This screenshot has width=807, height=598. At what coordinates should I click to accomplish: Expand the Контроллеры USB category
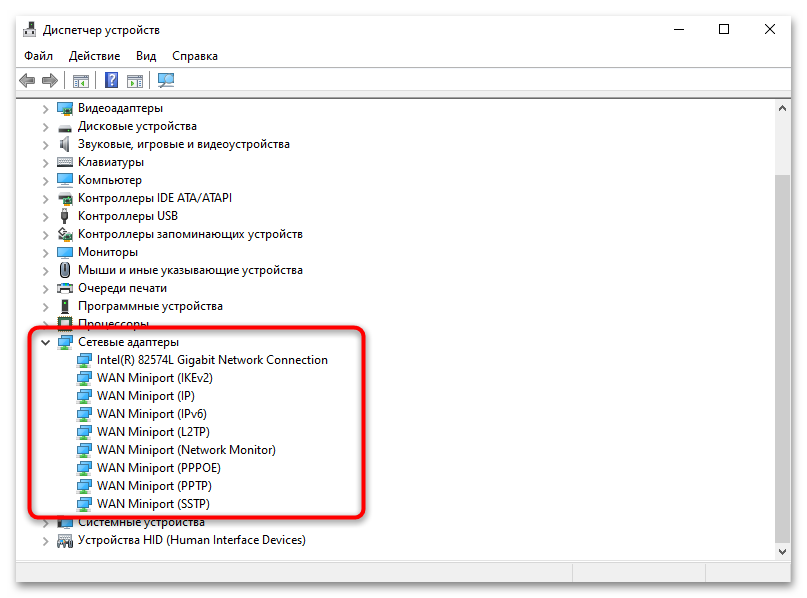tap(44, 215)
